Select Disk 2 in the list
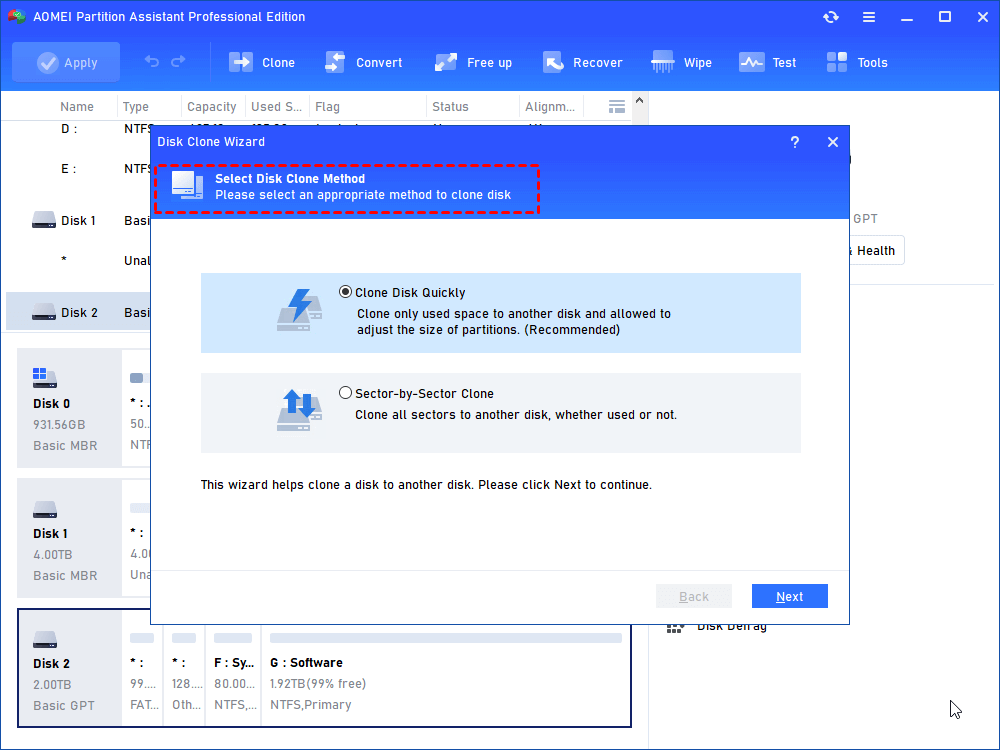 coord(78,312)
